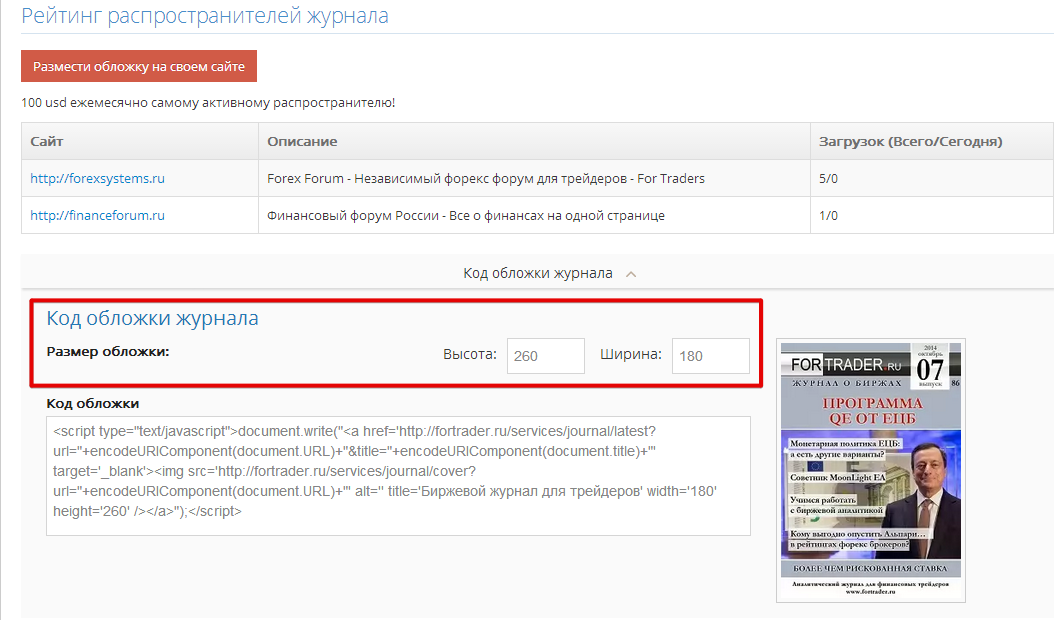Image resolution: width=1054 pixels, height=620 pixels.
Task: Select the Forex Forum description cell
Action: 534,178
